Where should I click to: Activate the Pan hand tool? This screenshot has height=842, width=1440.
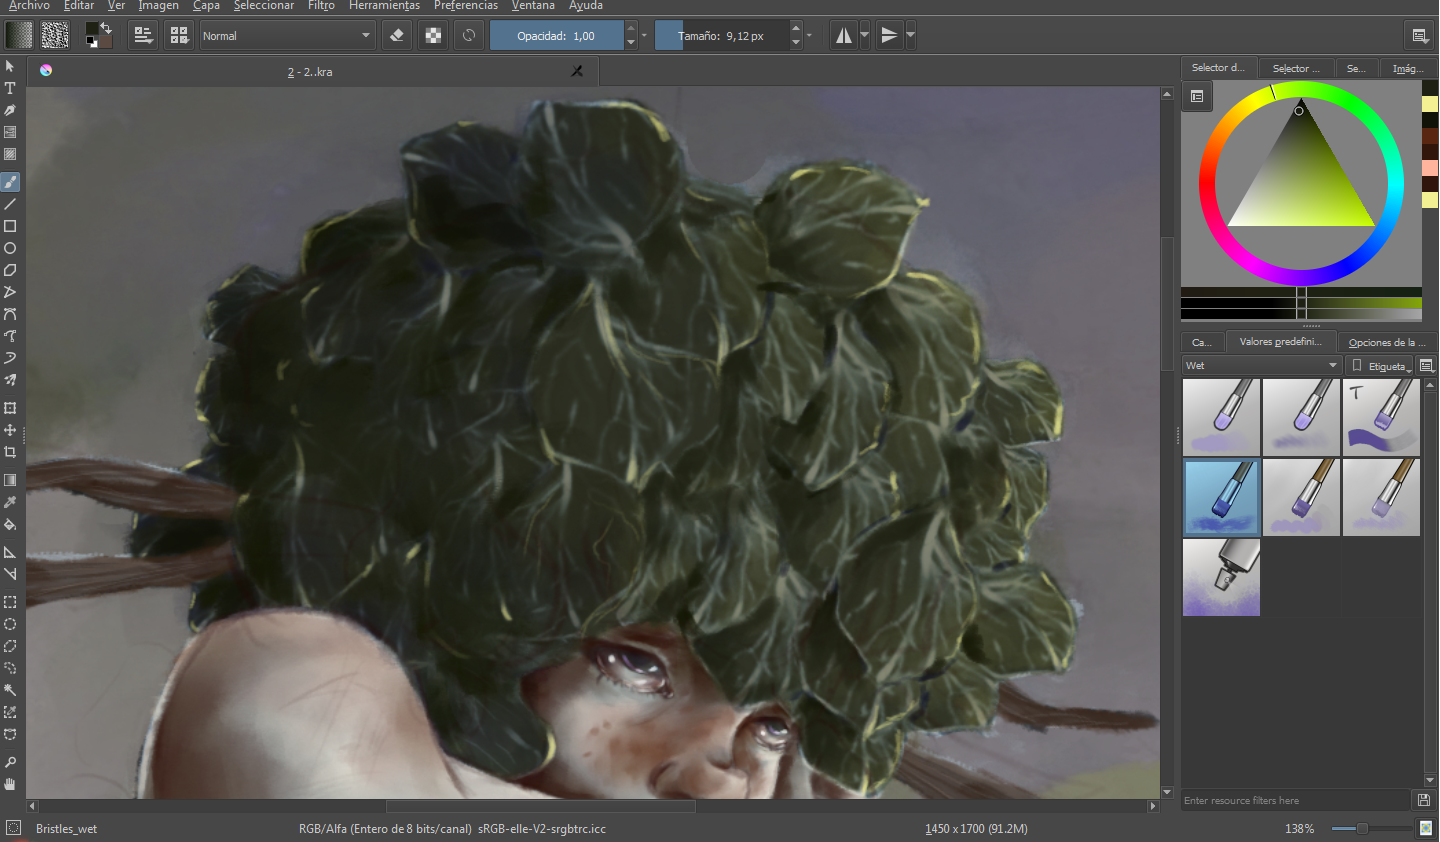[x=10, y=784]
